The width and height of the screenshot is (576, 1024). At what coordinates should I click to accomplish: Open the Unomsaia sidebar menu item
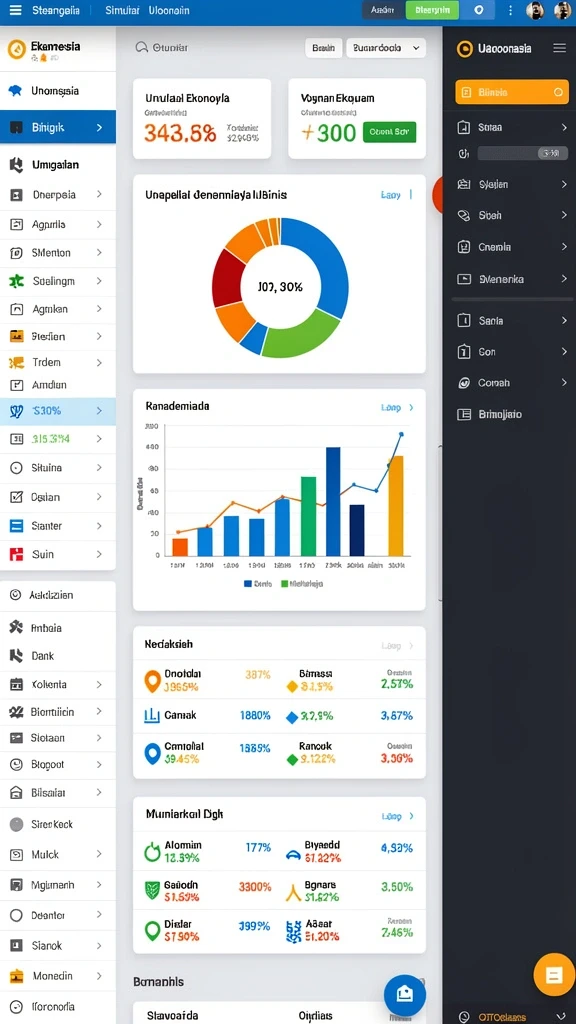tap(58, 91)
